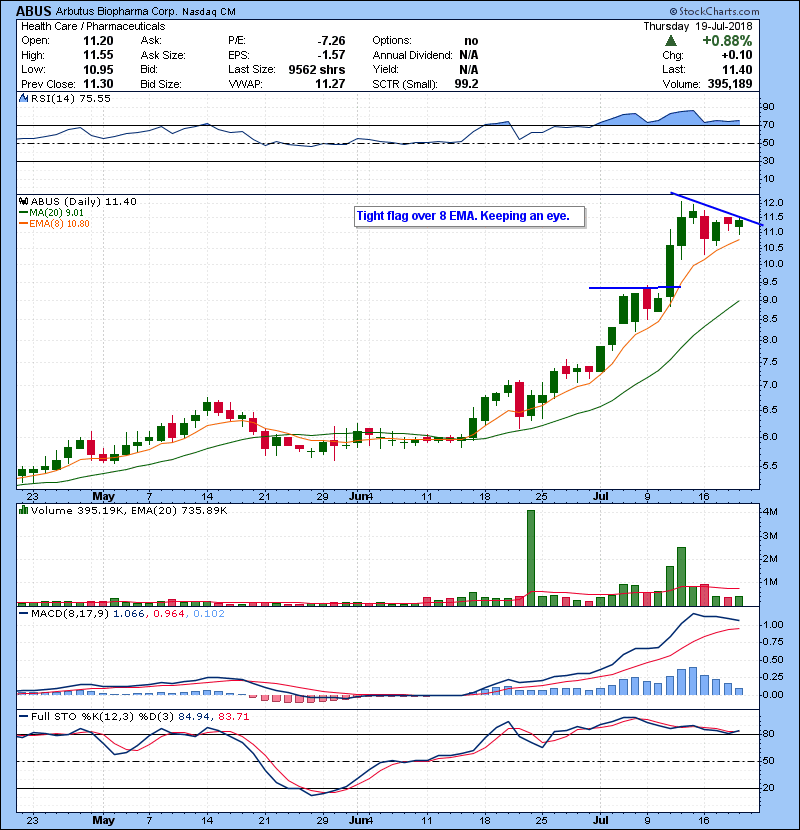800x830 pixels.
Task: Click the Prev Close value 11.30
Action: click(x=98, y=84)
